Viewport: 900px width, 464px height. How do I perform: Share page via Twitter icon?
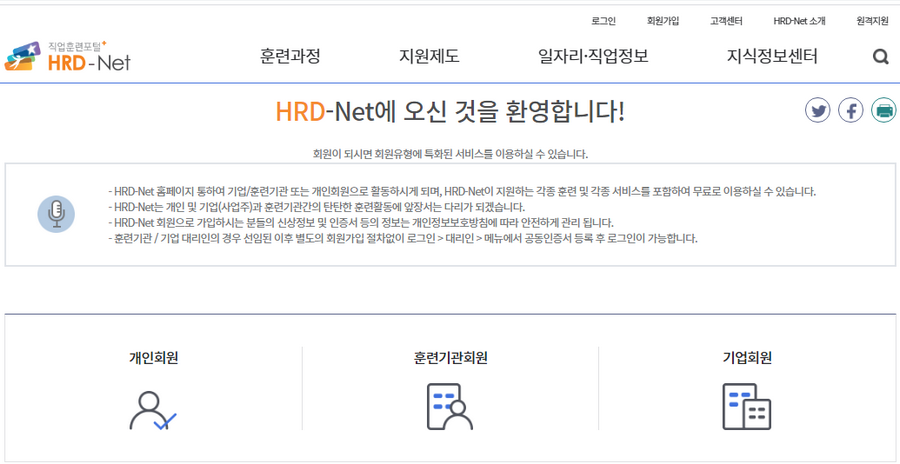pos(817,110)
